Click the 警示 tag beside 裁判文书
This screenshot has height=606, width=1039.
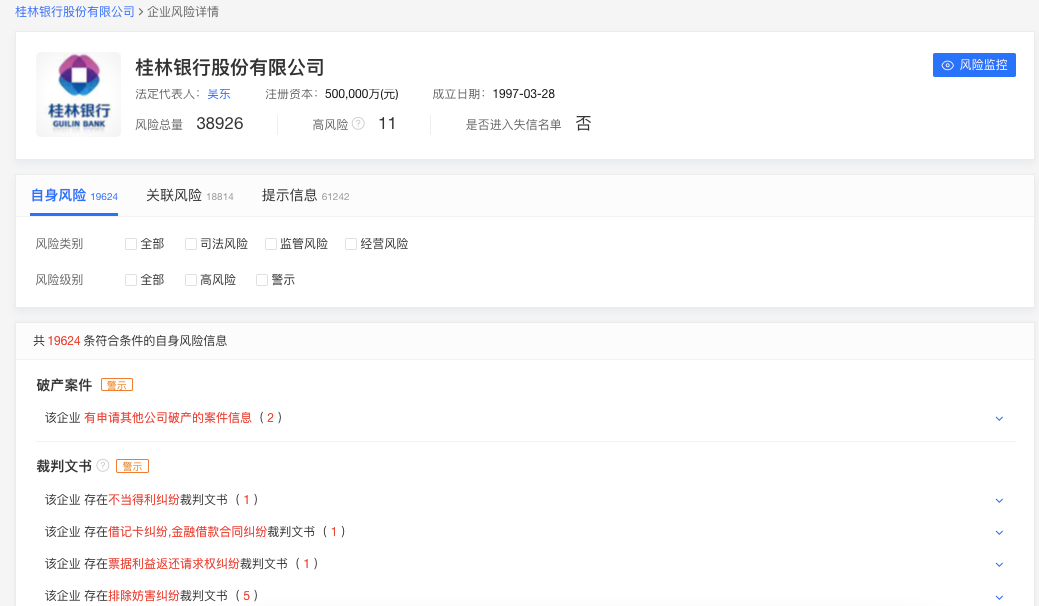[133, 466]
